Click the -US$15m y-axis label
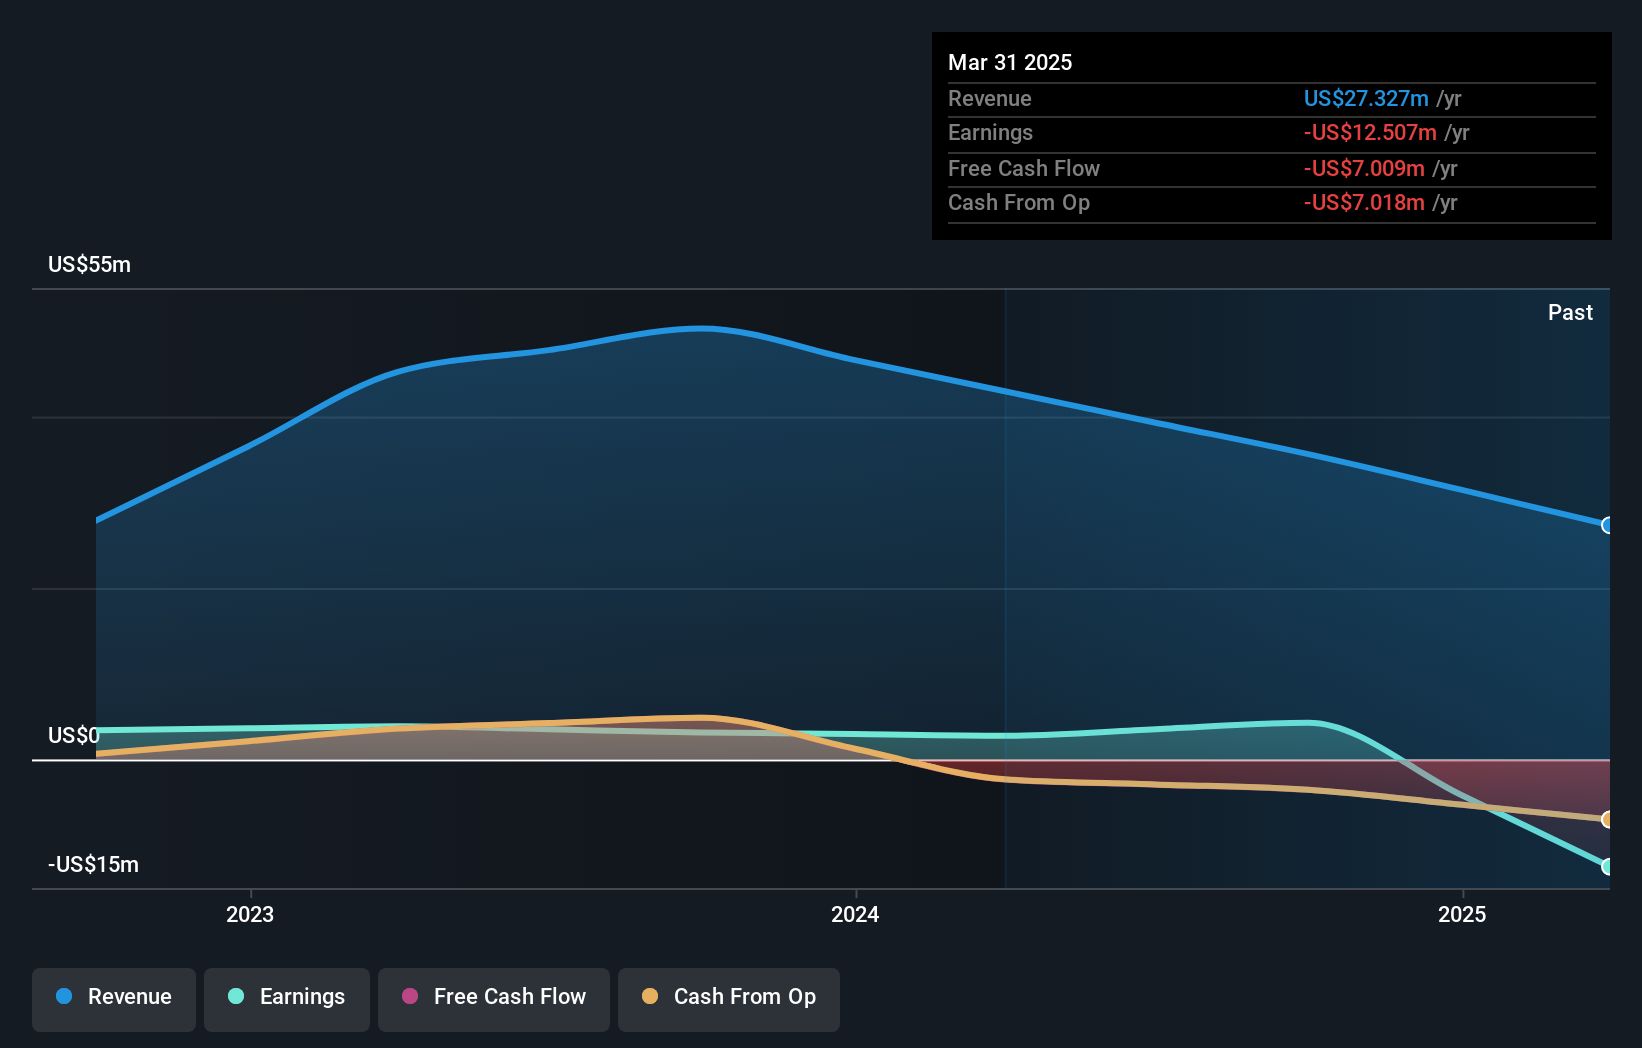The width and height of the screenshot is (1642, 1048). point(94,865)
